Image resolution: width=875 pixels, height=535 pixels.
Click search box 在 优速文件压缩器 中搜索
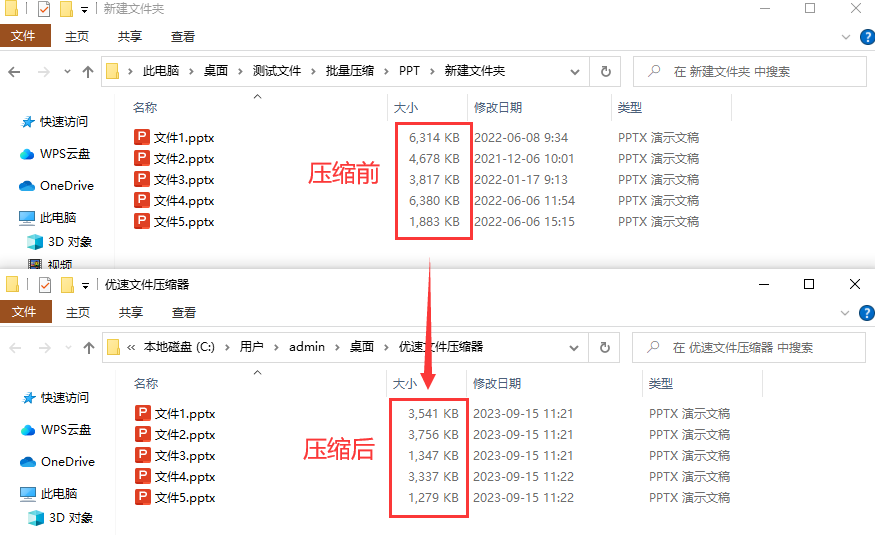[748, 348]
